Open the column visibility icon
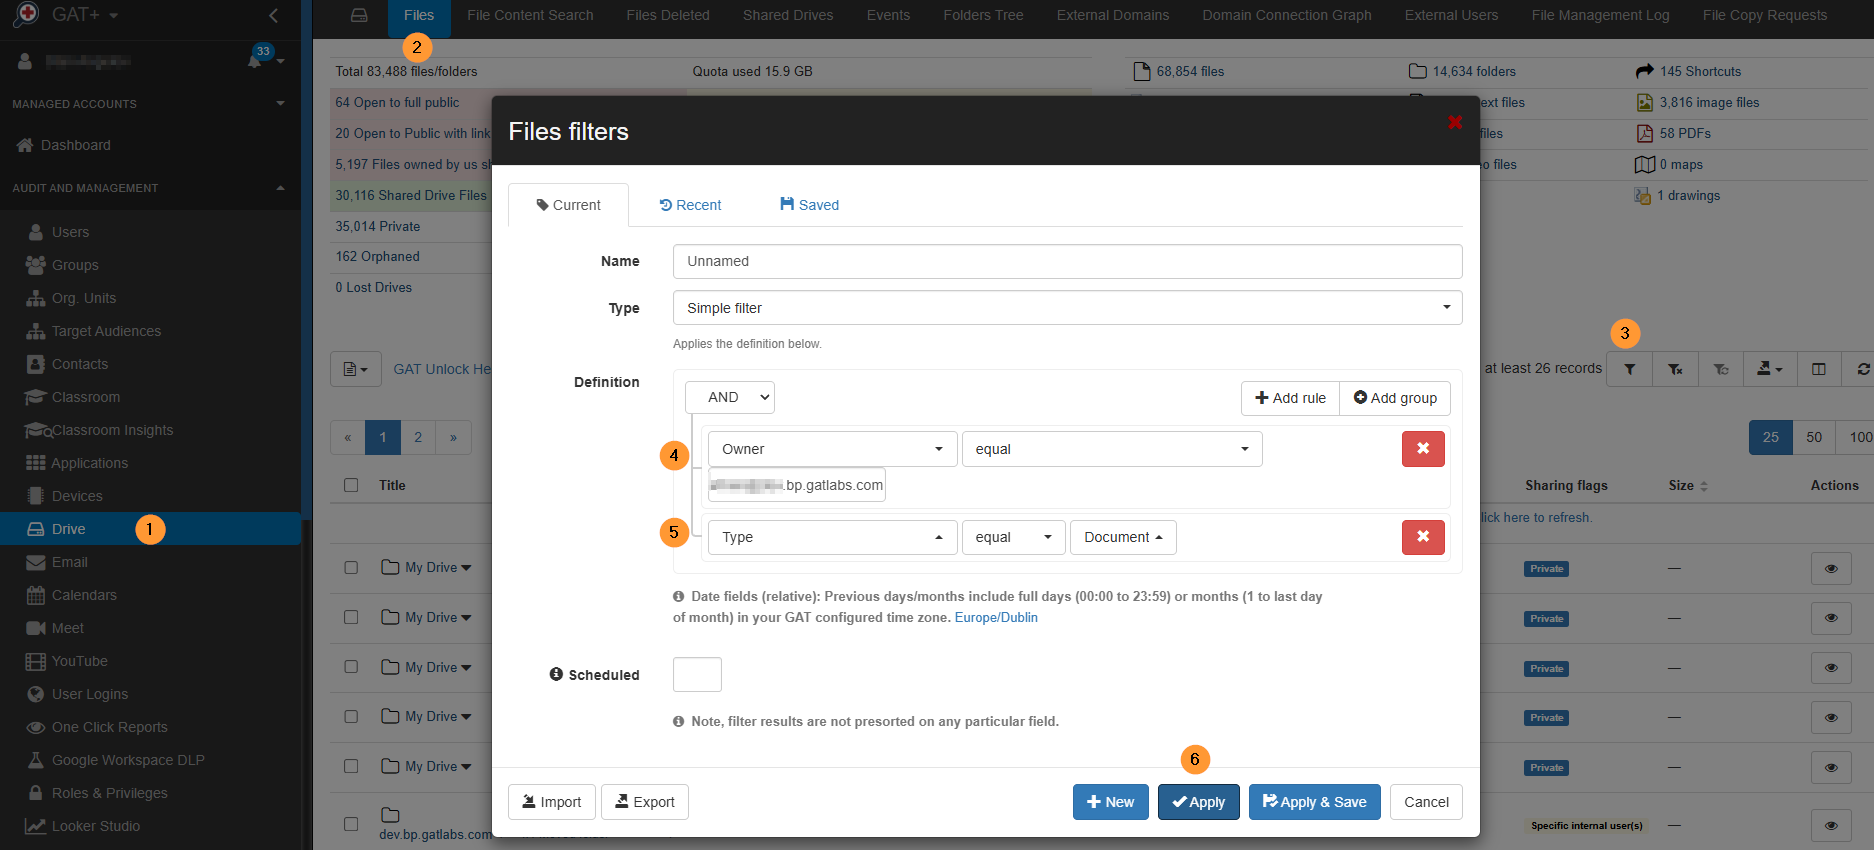Viewport: 1874px width, 850px height. [x=1818, y=369]
